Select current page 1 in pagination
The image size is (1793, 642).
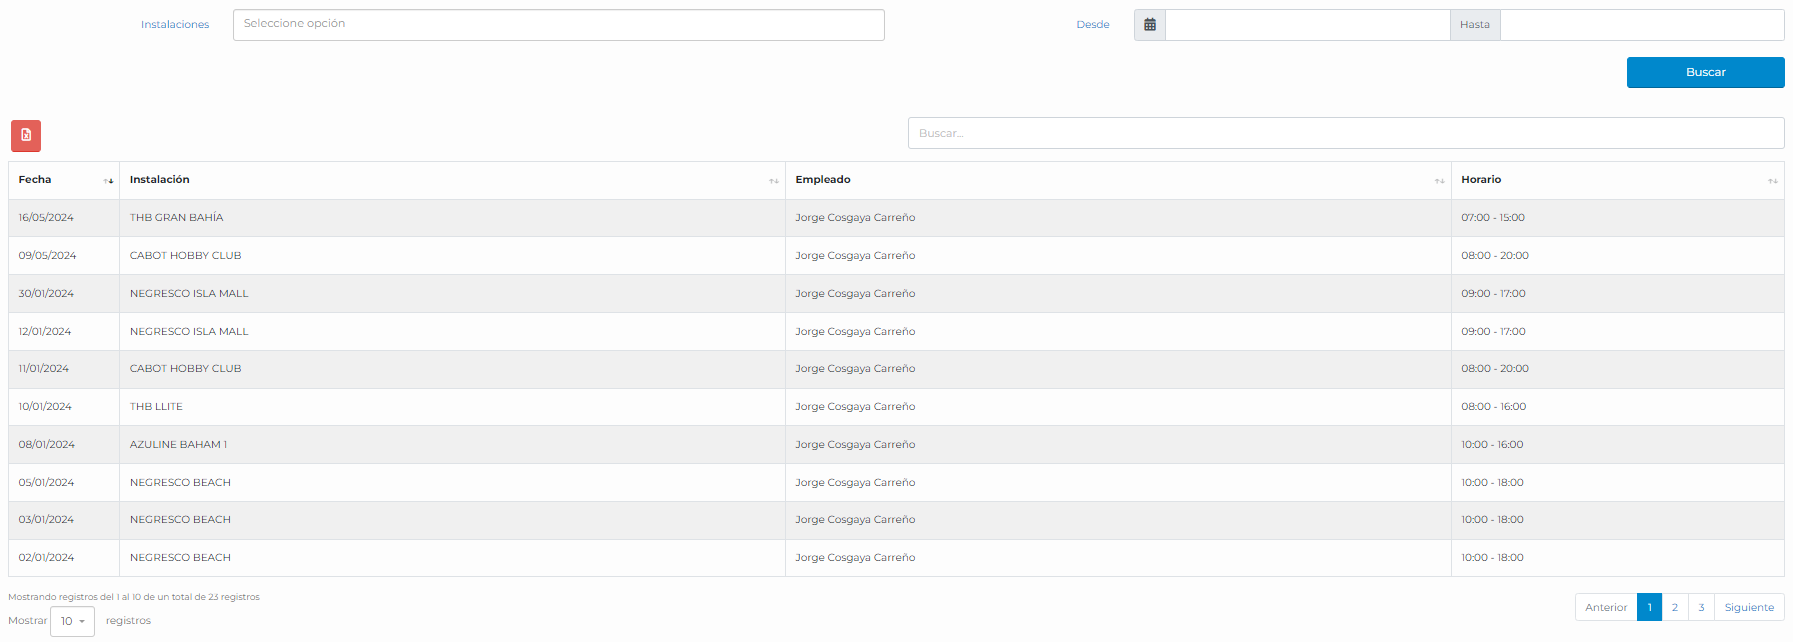[1650, 607]
